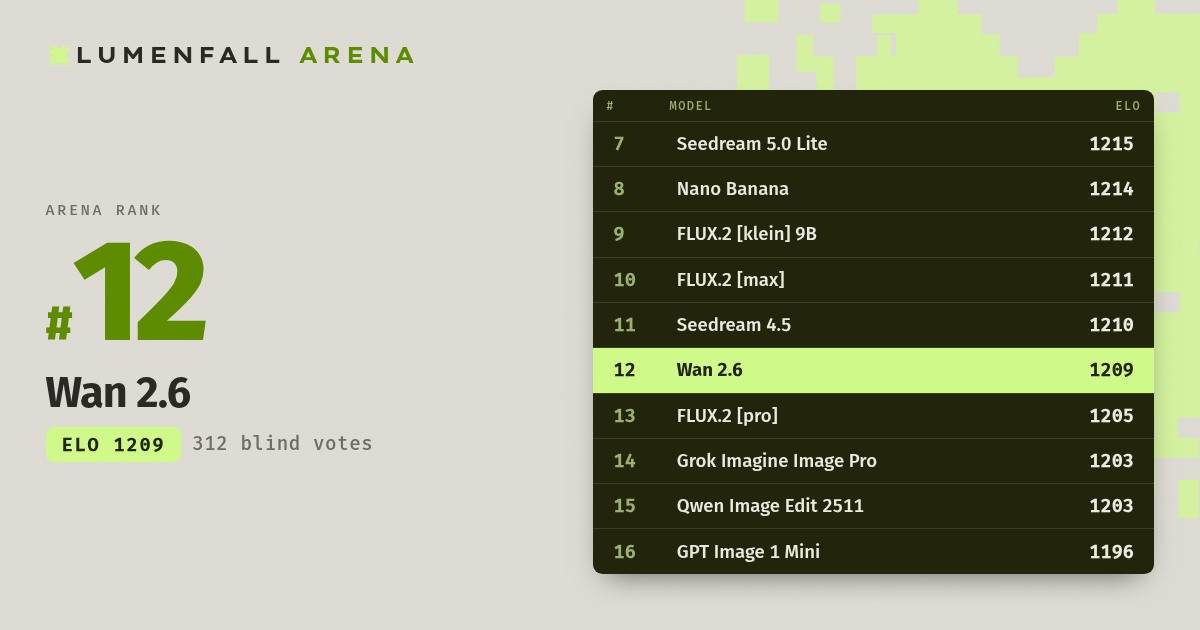The height and width of the screenshot is (630, 1200).
Task: Click the ARENA RANK label
Action: (x=104, y=210)
